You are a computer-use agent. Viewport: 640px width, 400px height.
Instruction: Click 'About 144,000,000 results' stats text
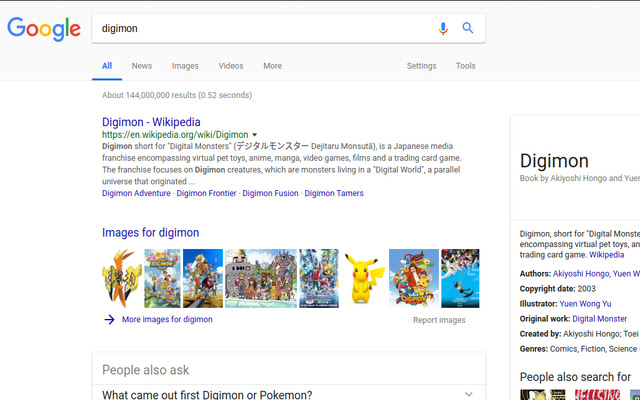[177, 95]
